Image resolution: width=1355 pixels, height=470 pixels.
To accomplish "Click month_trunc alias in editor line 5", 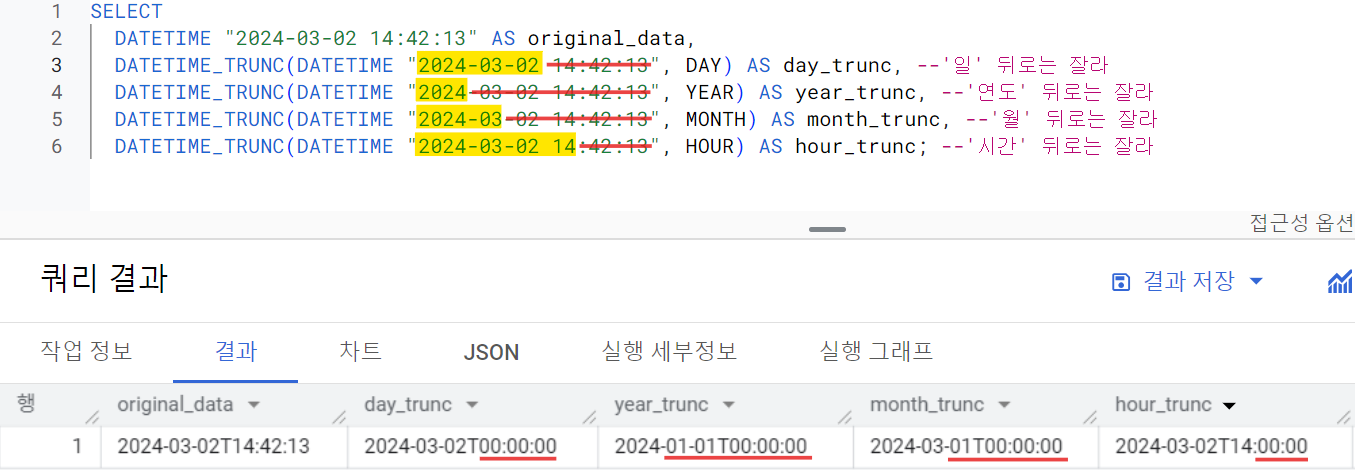I will click(873, 120).
